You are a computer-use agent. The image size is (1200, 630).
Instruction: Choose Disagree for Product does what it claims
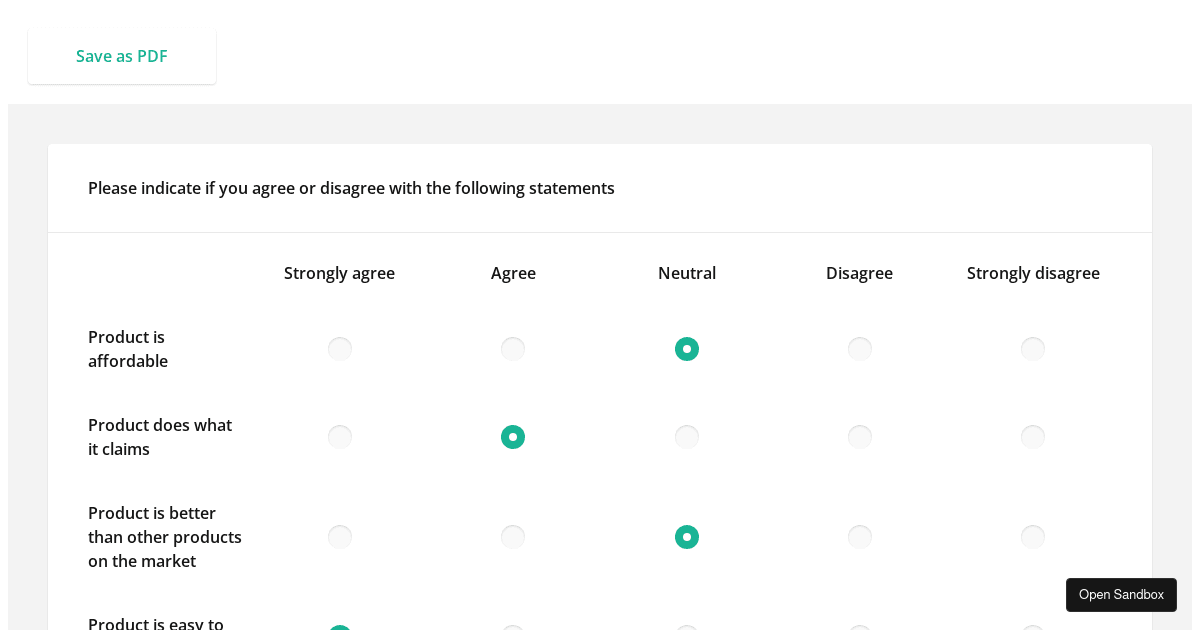[x=859, y=437]
